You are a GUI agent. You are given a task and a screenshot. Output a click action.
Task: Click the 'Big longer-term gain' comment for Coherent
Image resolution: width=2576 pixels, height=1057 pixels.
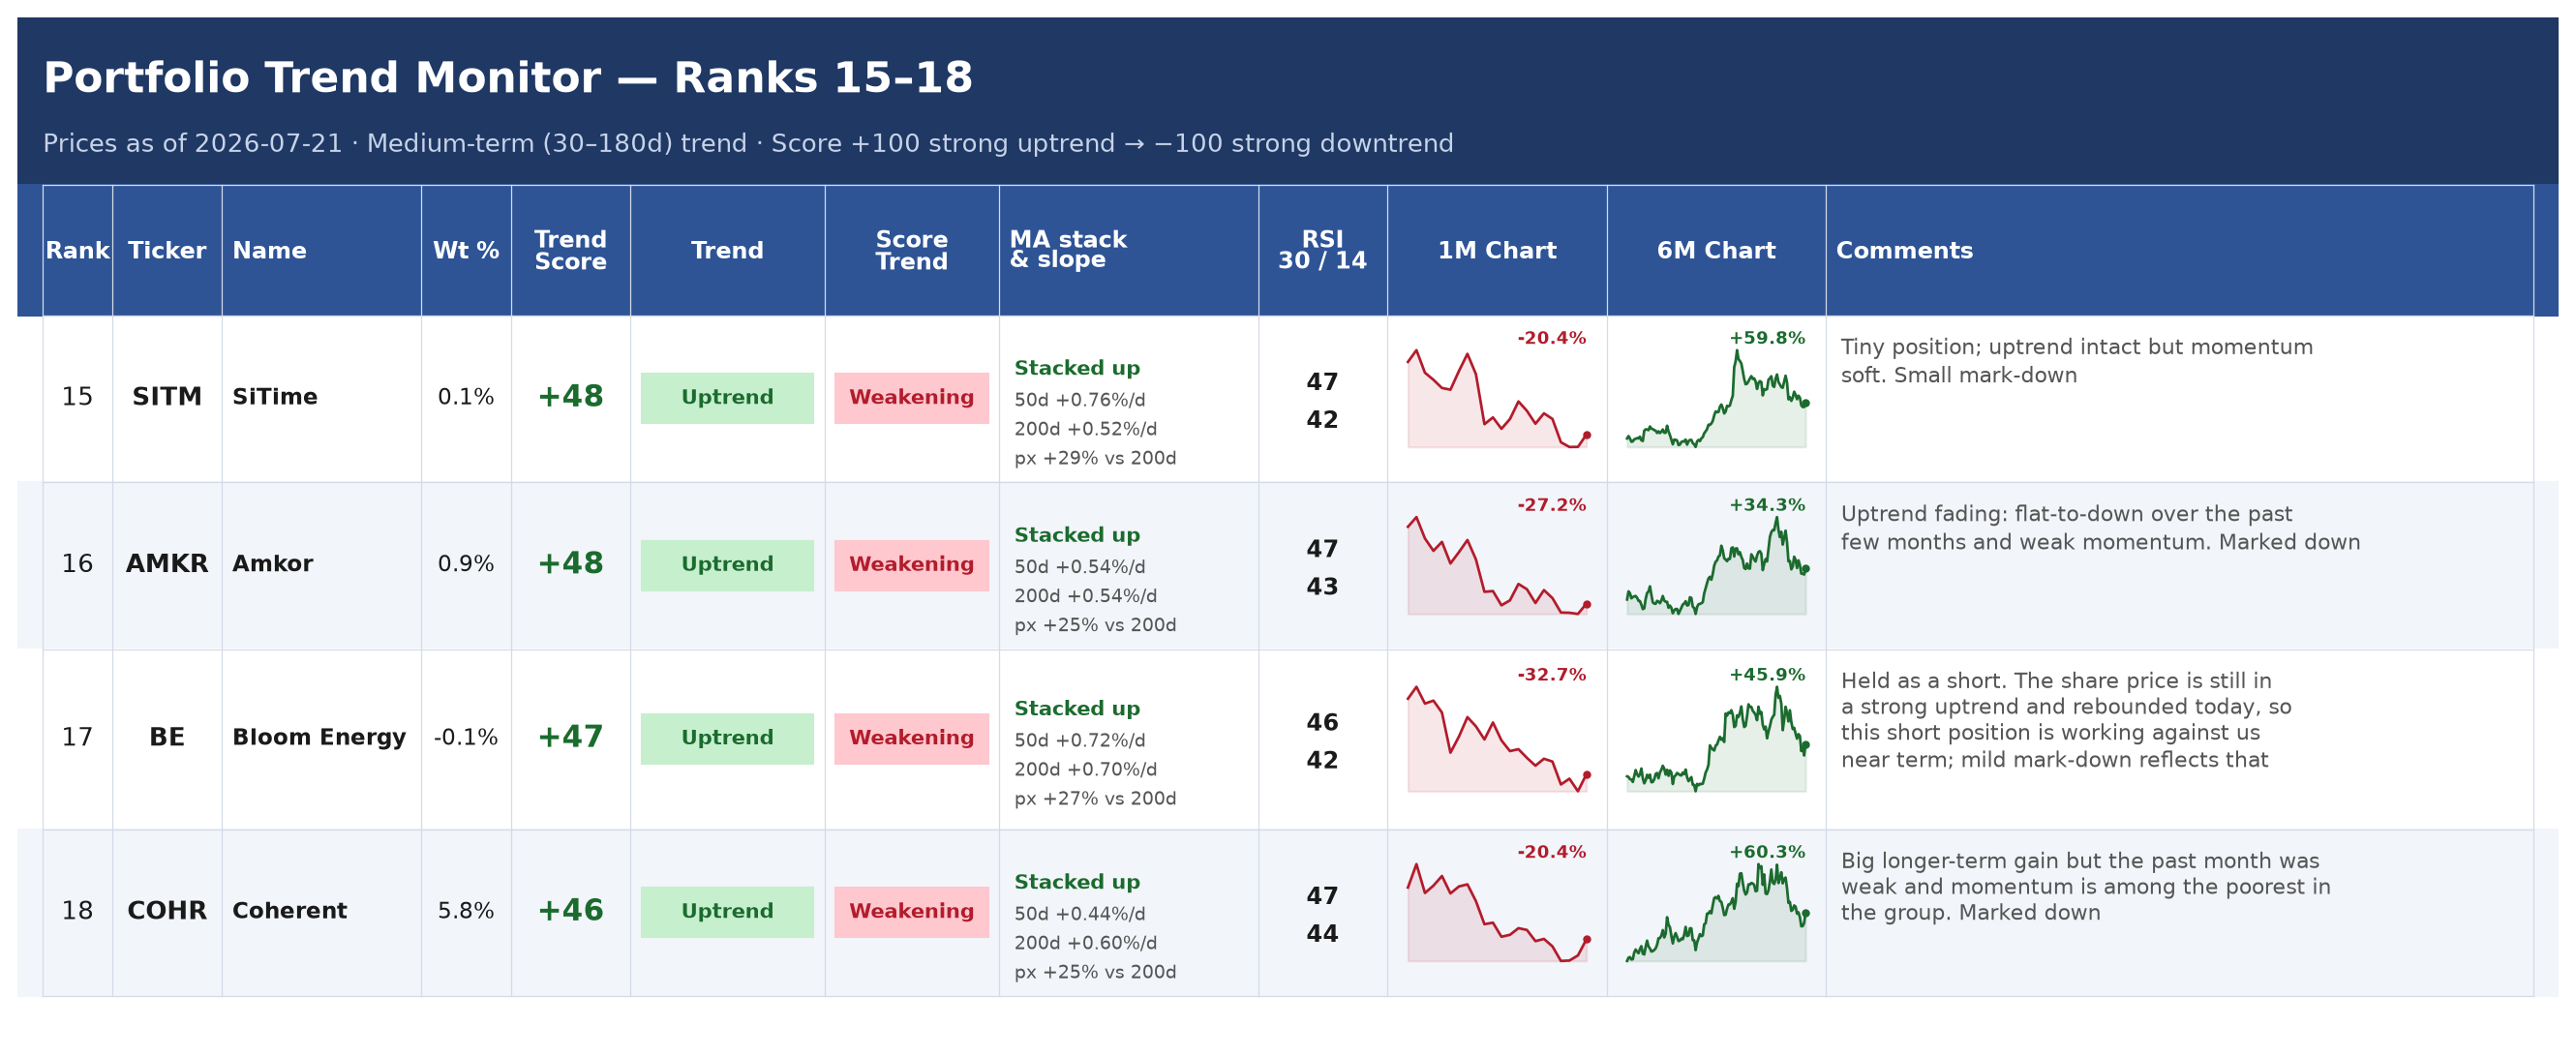(x=2085, y=887)
